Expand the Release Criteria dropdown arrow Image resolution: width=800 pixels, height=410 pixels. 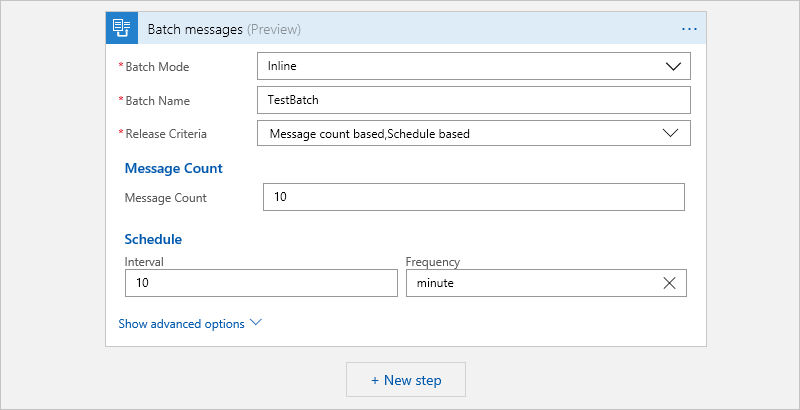pos(672,133)
